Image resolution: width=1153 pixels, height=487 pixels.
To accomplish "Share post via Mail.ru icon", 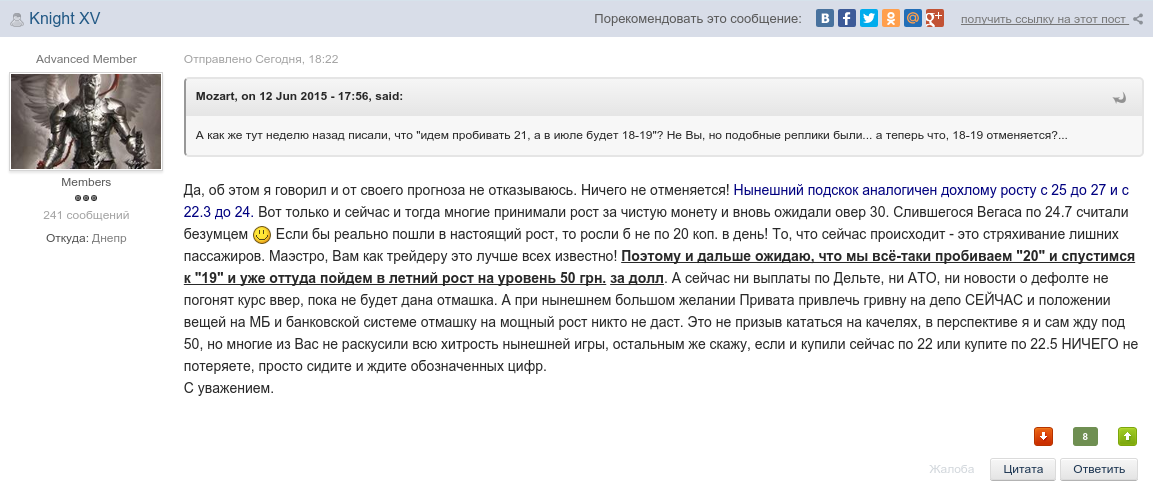I will (913, 18).
